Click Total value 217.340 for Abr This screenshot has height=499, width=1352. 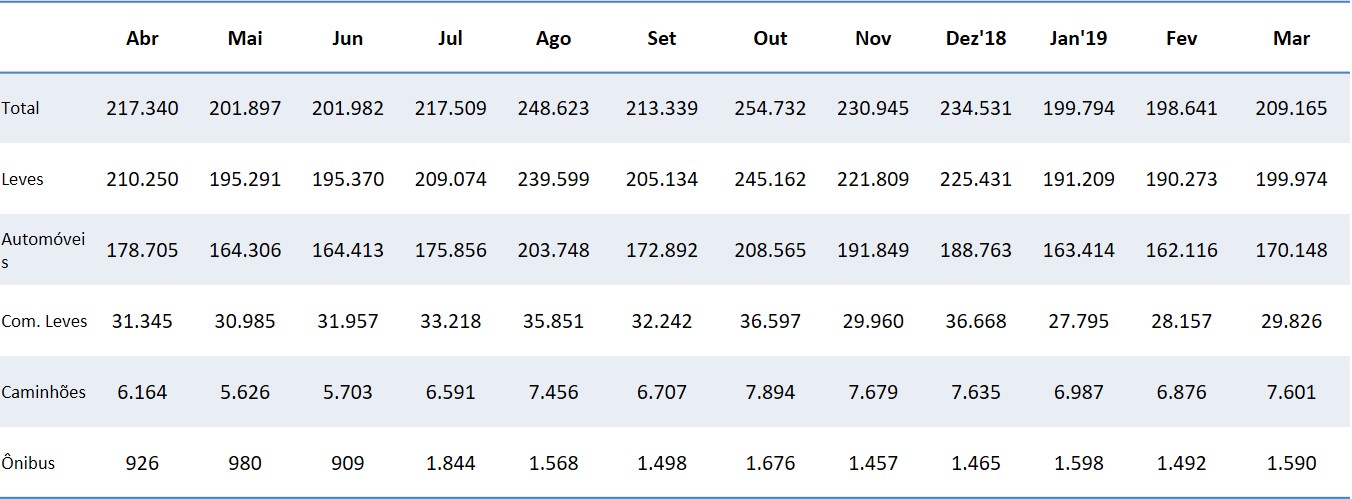[142, 108]
